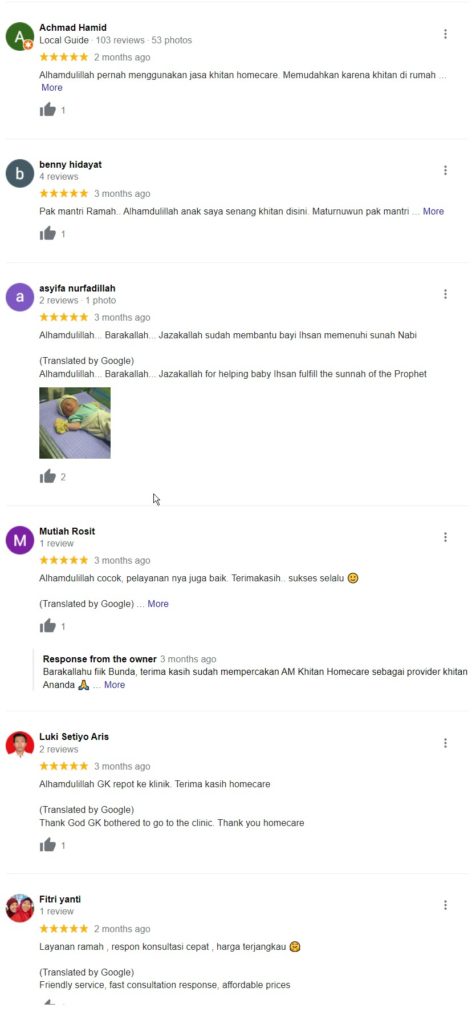The height and width of the screenshot is (1024, 476).
Task: Open the baby photo attached to asyifa's review
Action: [75, 423]
